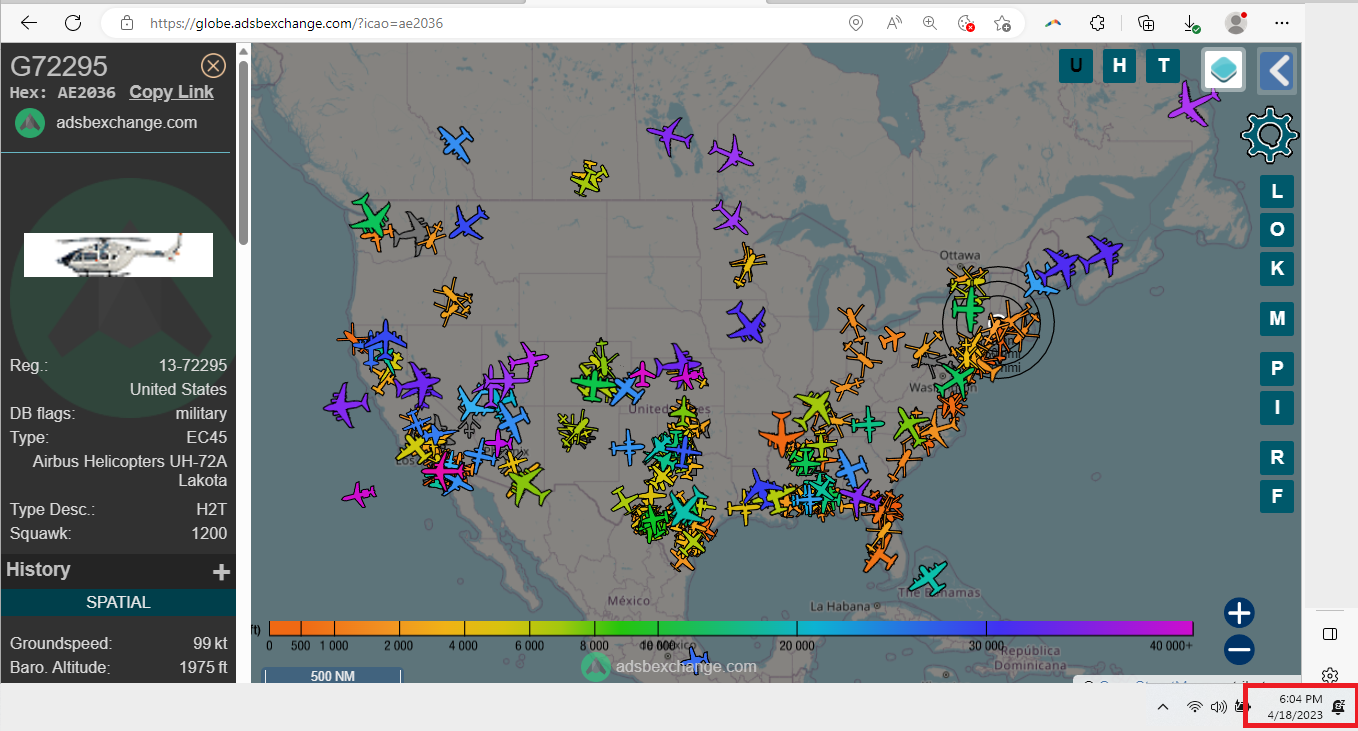Image resolution: width=1358 pixels, height=731 pixels.
Task: Click the colorful extension icon in toolbar
Action: [x=1053, y=22]
